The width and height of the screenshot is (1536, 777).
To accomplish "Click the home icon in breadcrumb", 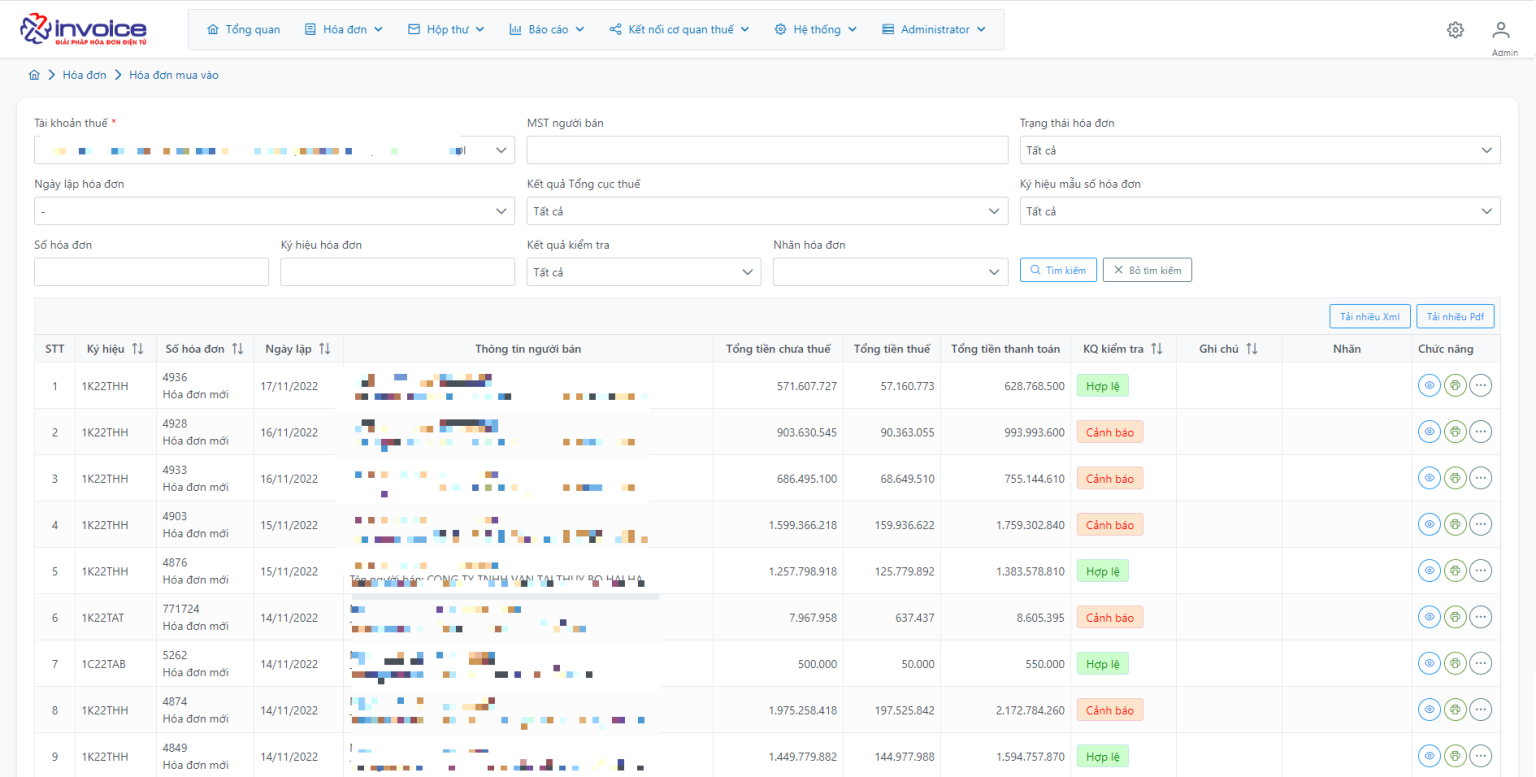I will [34, 75].
